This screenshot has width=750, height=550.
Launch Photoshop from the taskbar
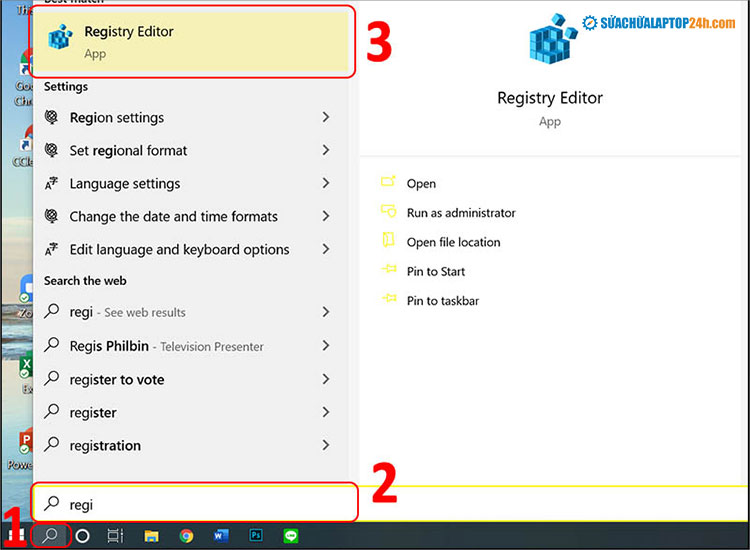[x=256, y=535]
